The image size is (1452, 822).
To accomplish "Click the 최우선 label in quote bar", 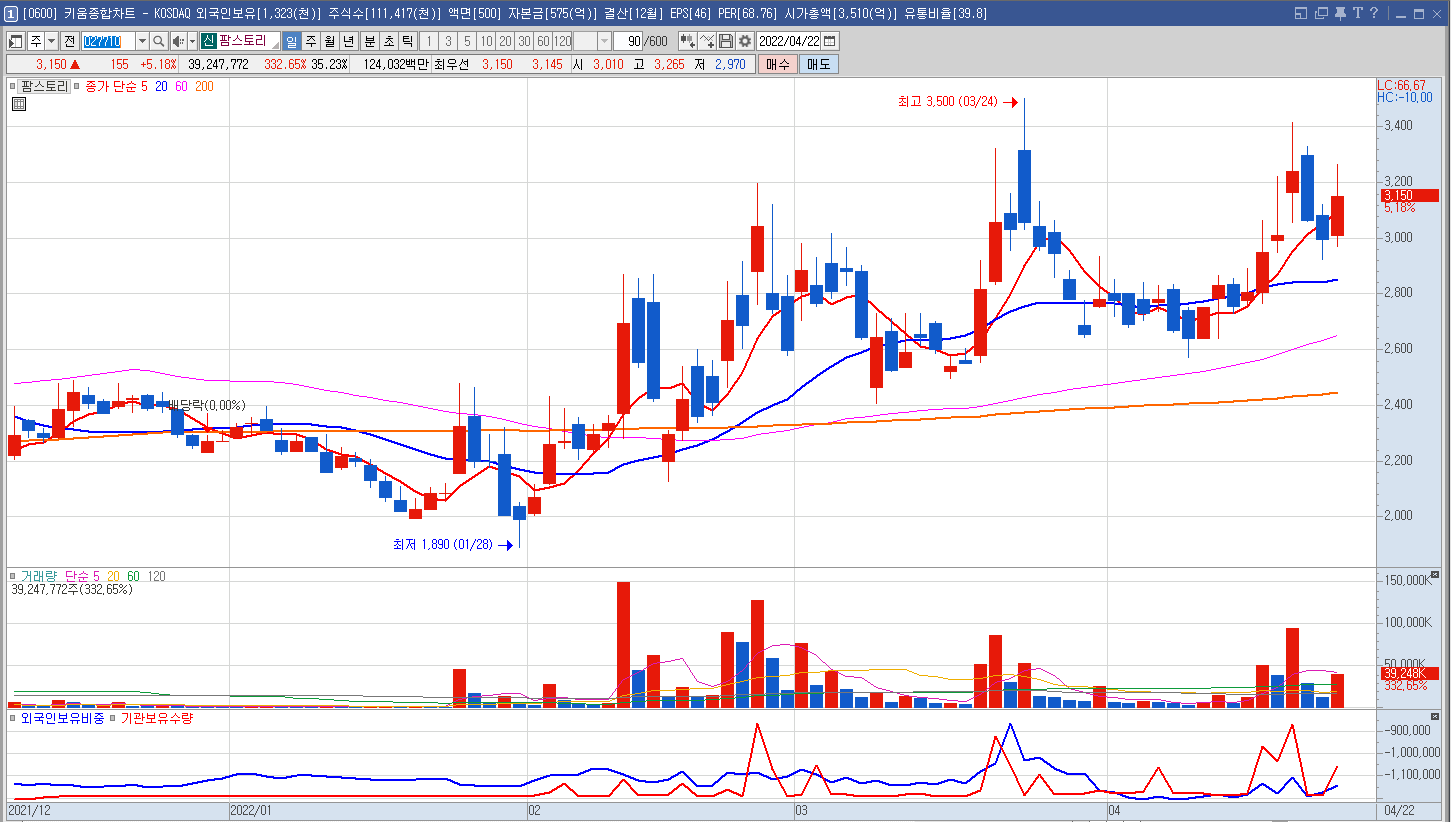I will 450,64.
